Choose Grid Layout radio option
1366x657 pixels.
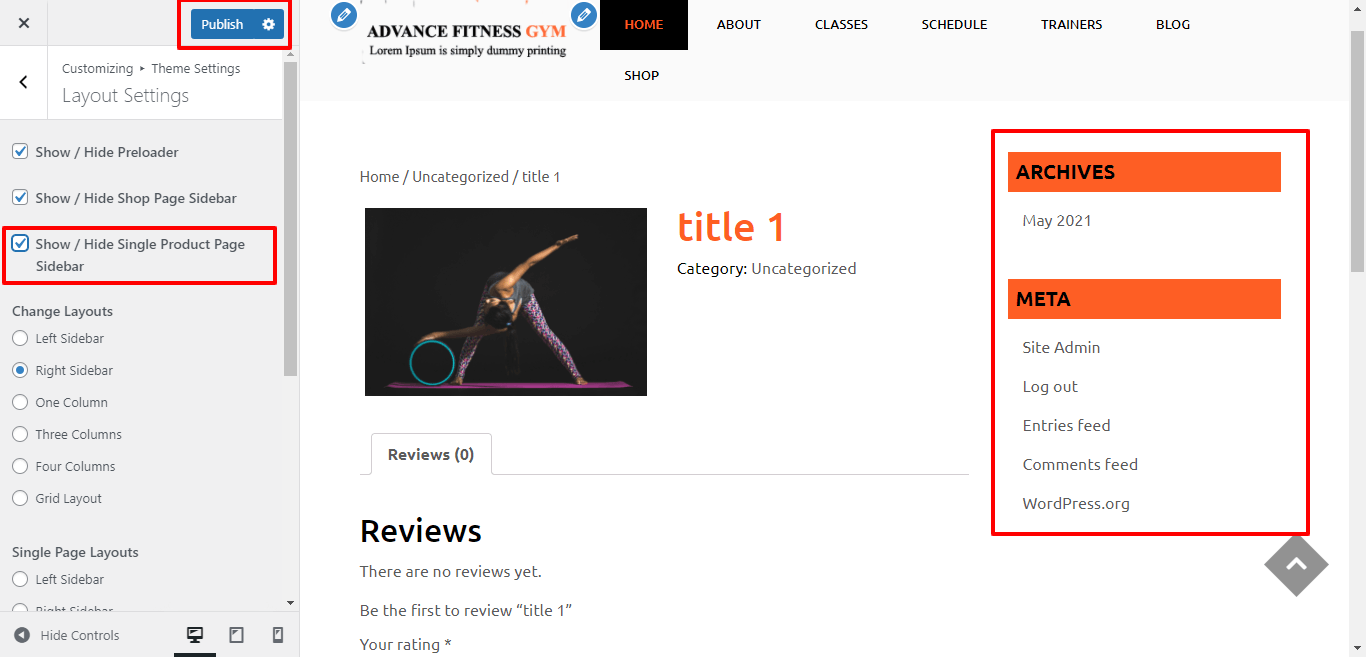[x=20, y=498]
